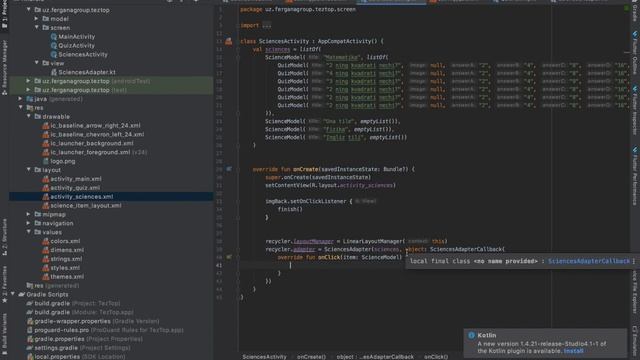Collapse the drawable folder

tap(29, 117)
